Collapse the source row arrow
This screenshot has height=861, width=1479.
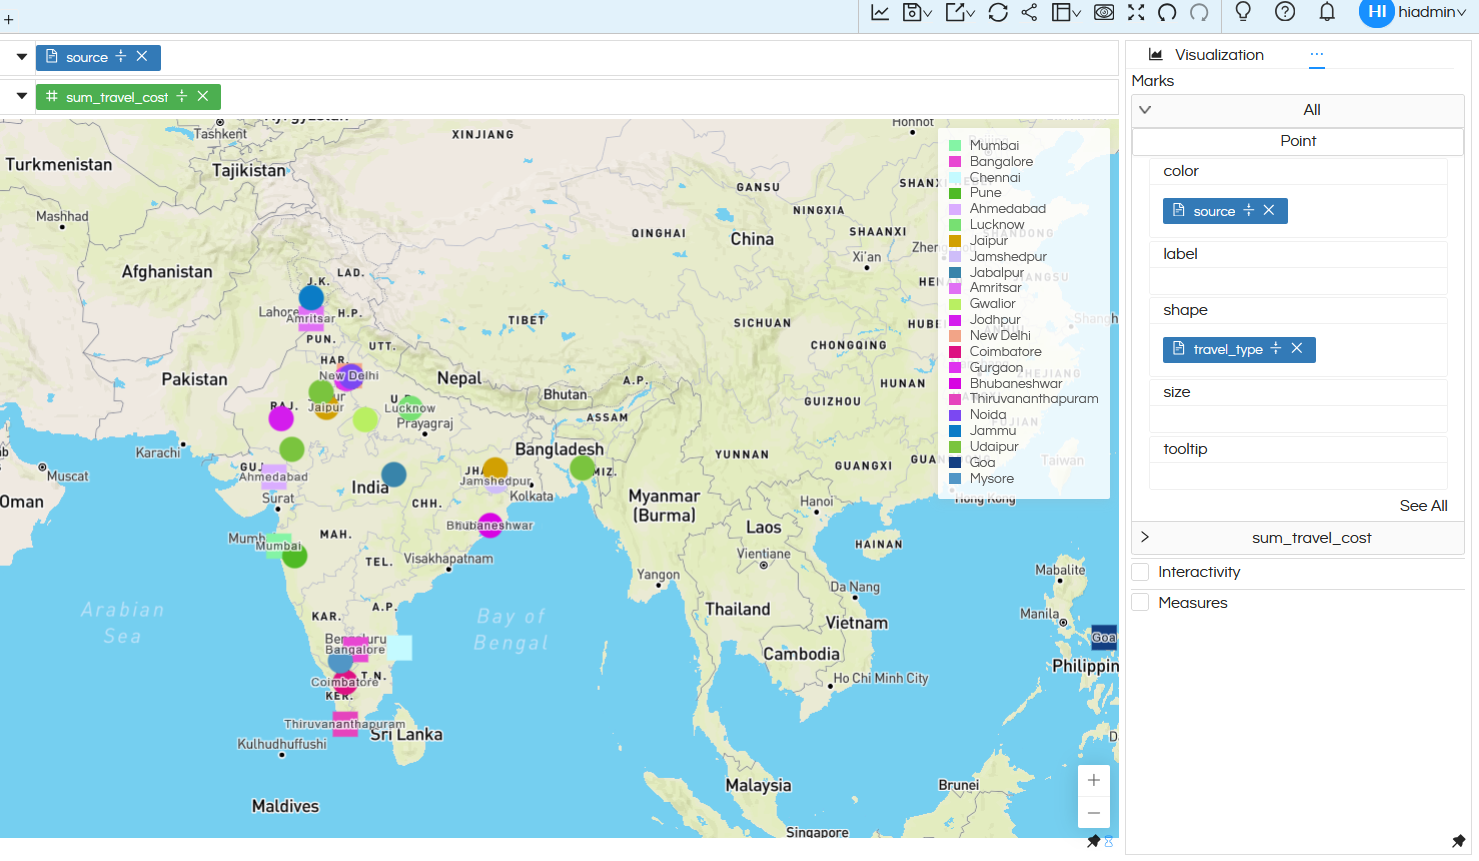(x=21, y=57)
